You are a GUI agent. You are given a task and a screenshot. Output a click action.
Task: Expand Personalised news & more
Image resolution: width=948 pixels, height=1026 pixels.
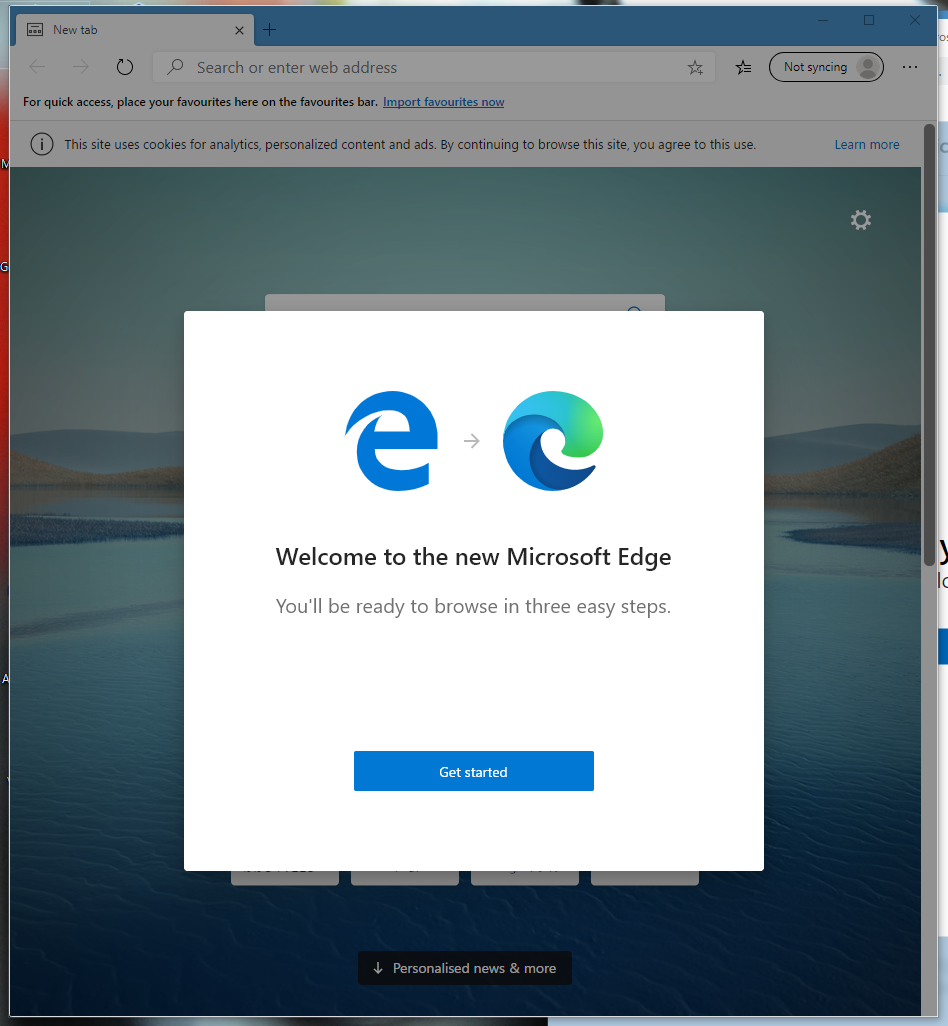pyautogui.click(x=465, y=968)
